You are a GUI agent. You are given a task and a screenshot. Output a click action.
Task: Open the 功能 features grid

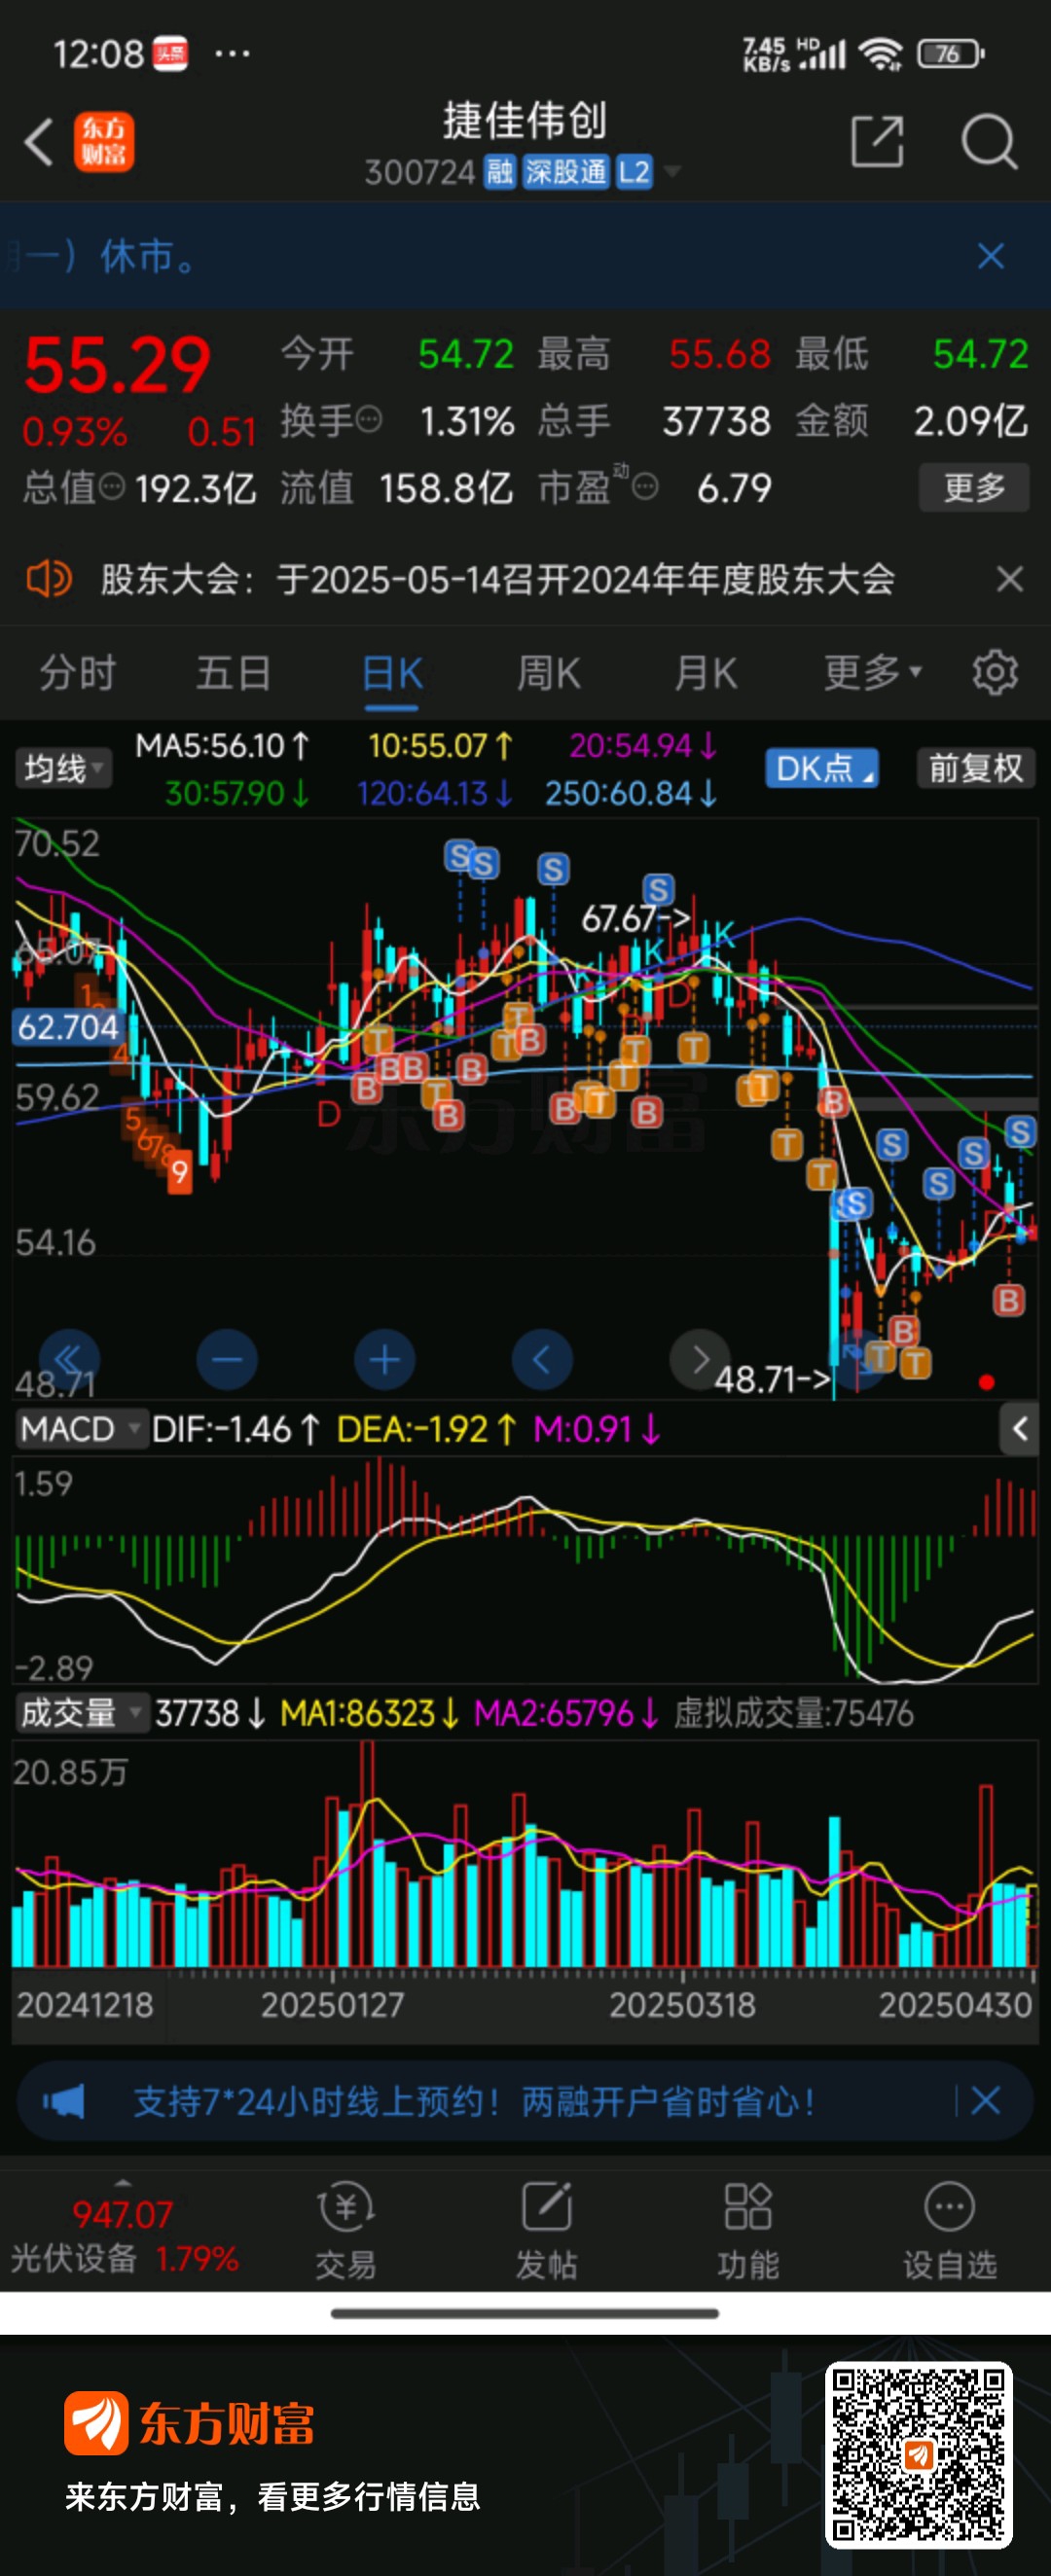(748, 2231)
